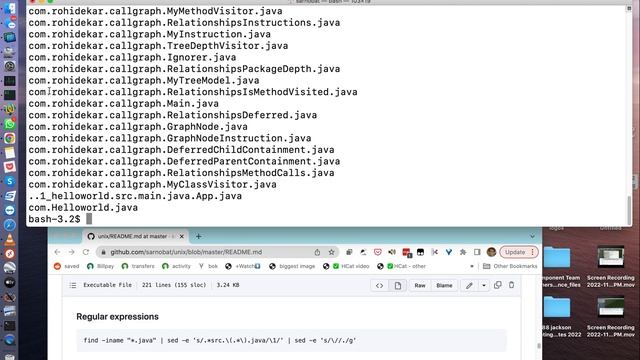This screenshot has width=640, height=360.
Task: Bookmark this page with the star icon
Action: 331,252
